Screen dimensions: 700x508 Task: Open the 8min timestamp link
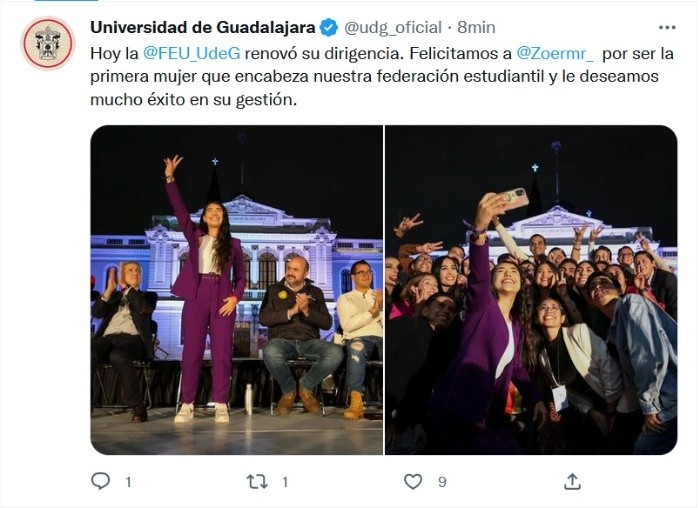point(476,28)
